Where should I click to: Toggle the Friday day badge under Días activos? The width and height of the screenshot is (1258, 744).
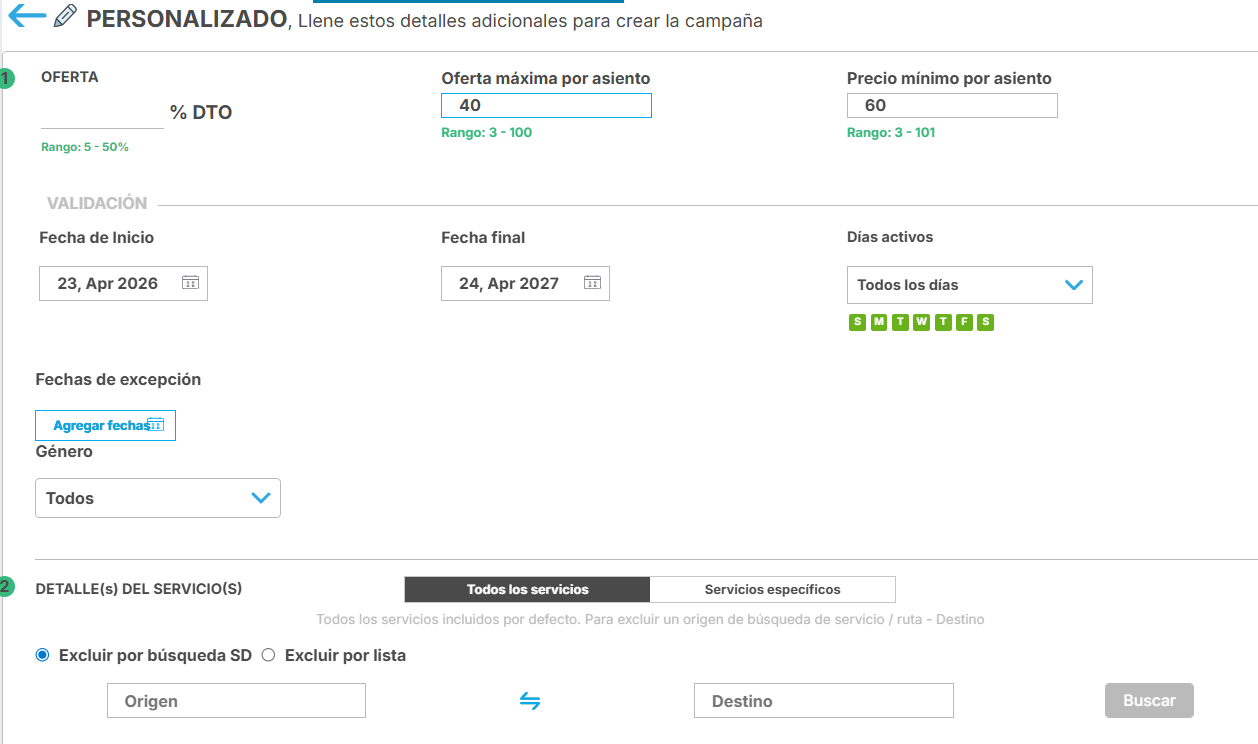pyautogui.click(x=964, y=322)
